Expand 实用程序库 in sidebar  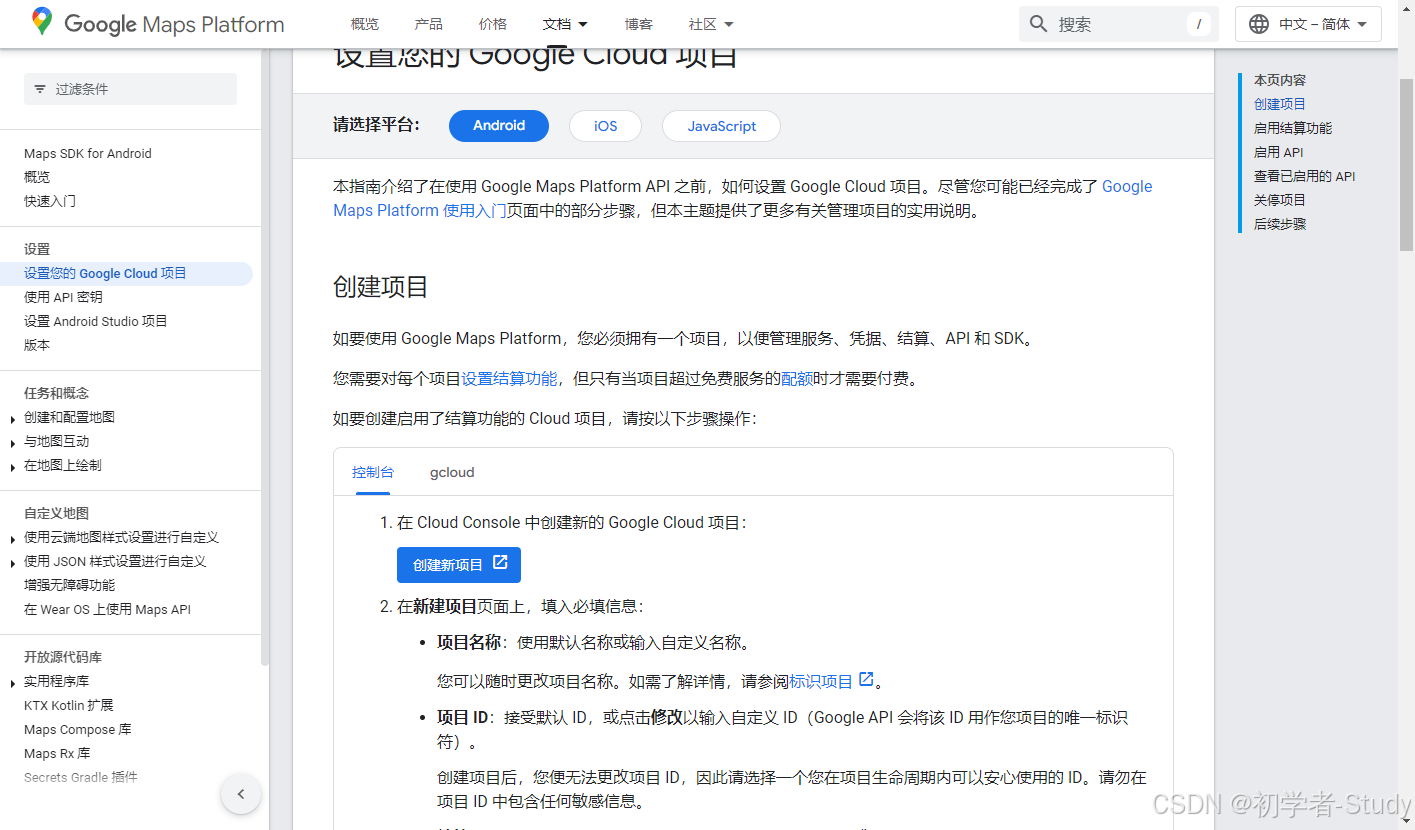[13, 682]
